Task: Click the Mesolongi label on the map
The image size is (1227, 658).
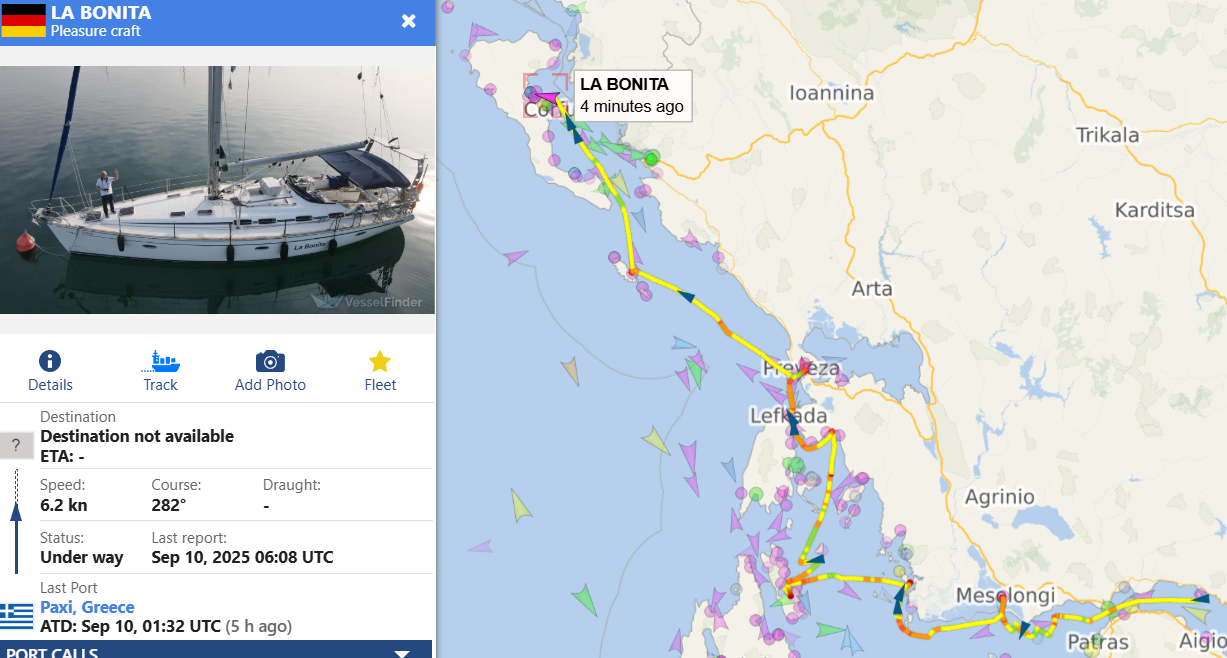Action: 1005,596
